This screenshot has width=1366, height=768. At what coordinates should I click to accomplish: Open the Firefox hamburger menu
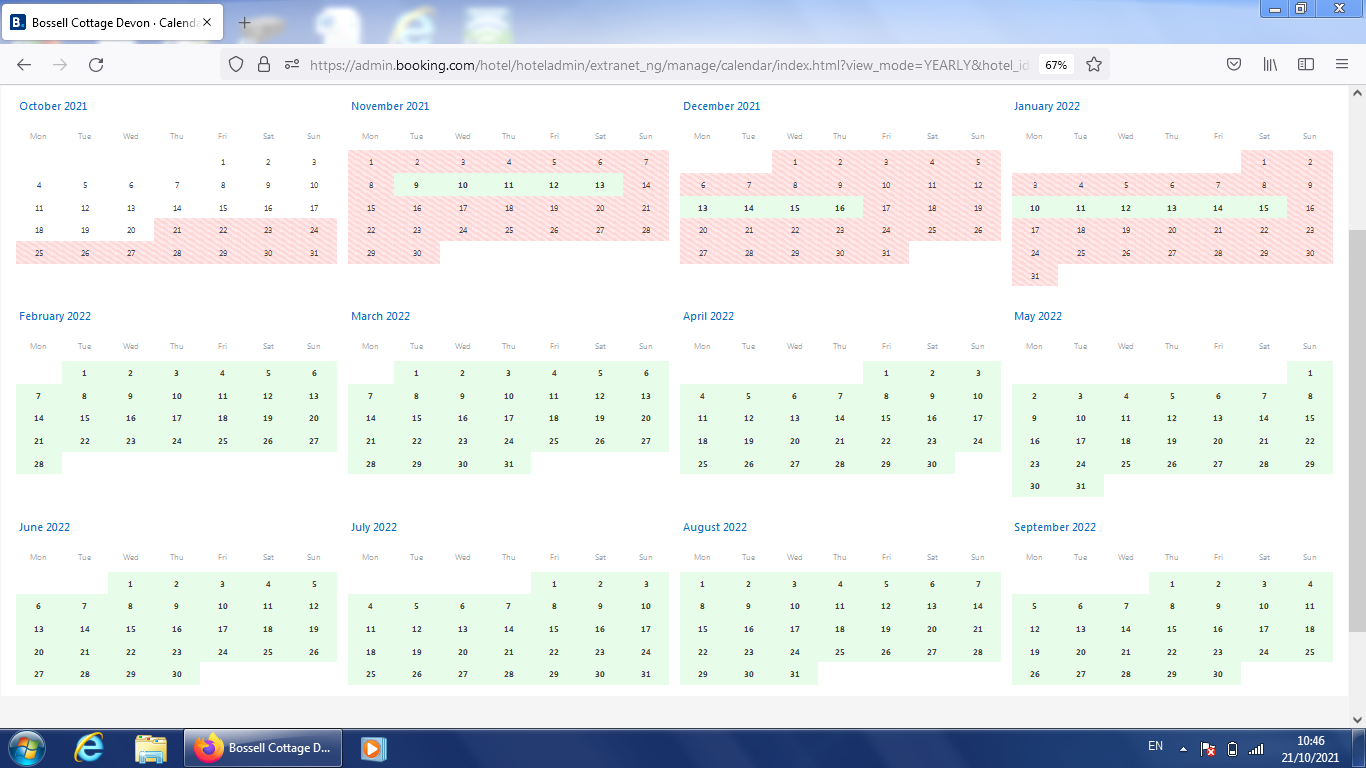[x=1342, y=64]
